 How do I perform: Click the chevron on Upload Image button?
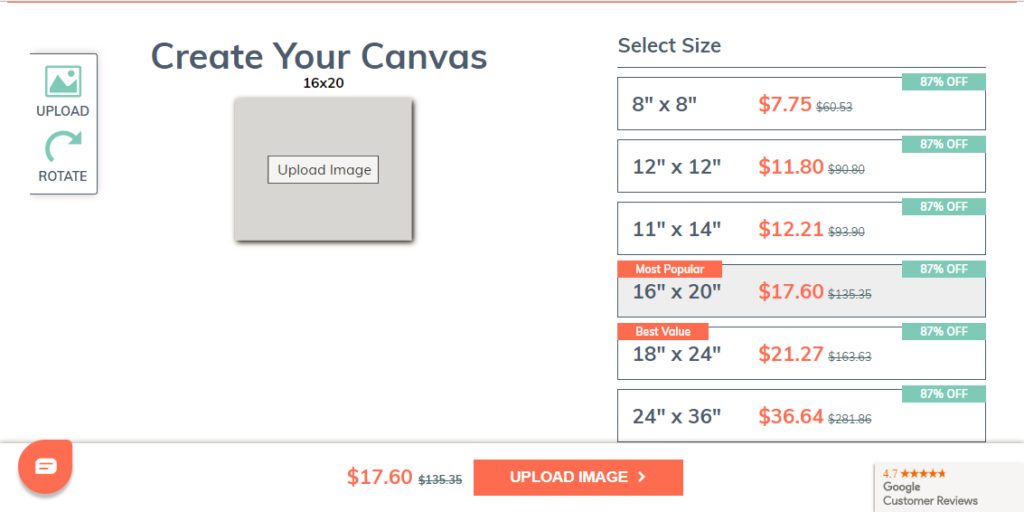click(x=641, y=477)
